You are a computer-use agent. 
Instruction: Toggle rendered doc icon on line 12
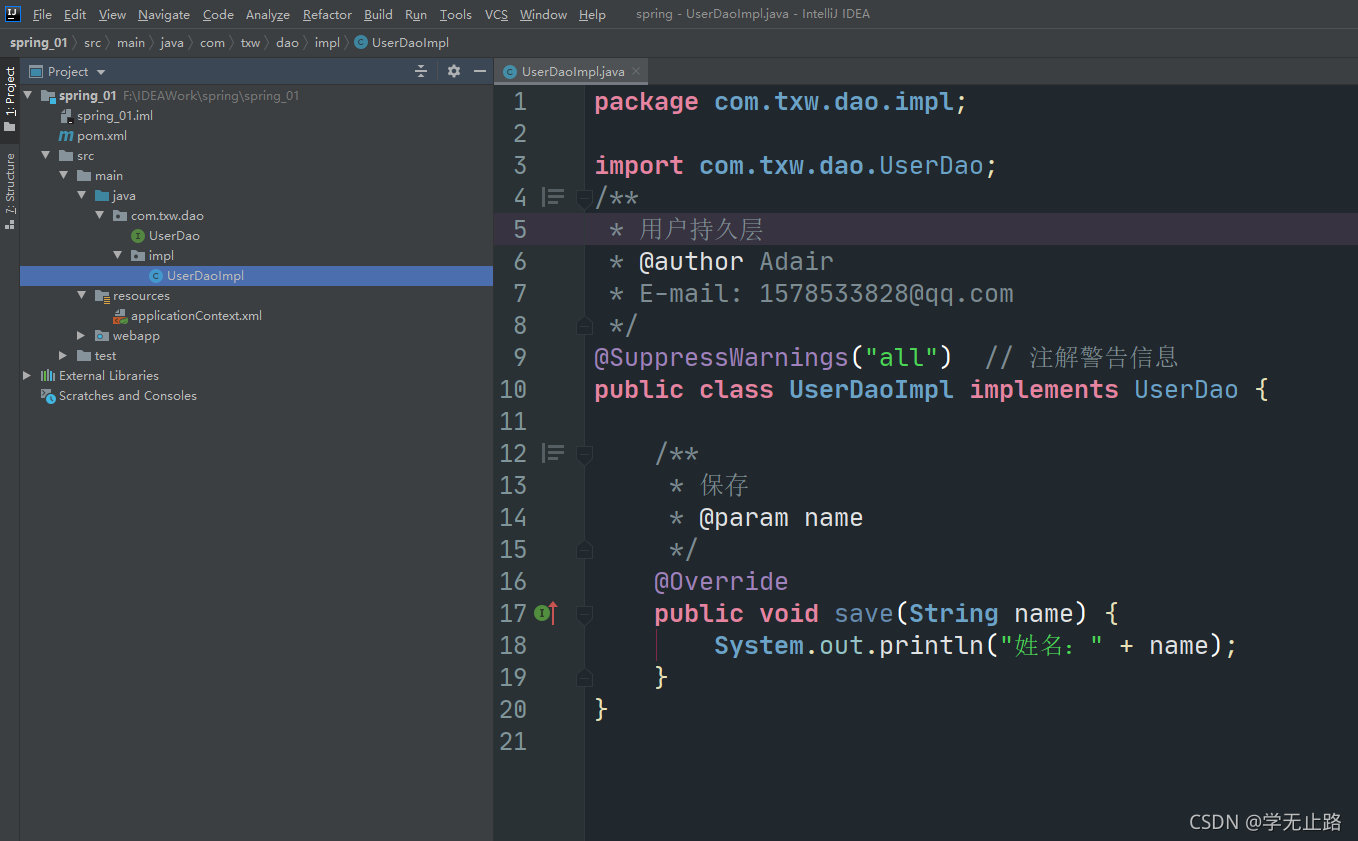(553, 453)
